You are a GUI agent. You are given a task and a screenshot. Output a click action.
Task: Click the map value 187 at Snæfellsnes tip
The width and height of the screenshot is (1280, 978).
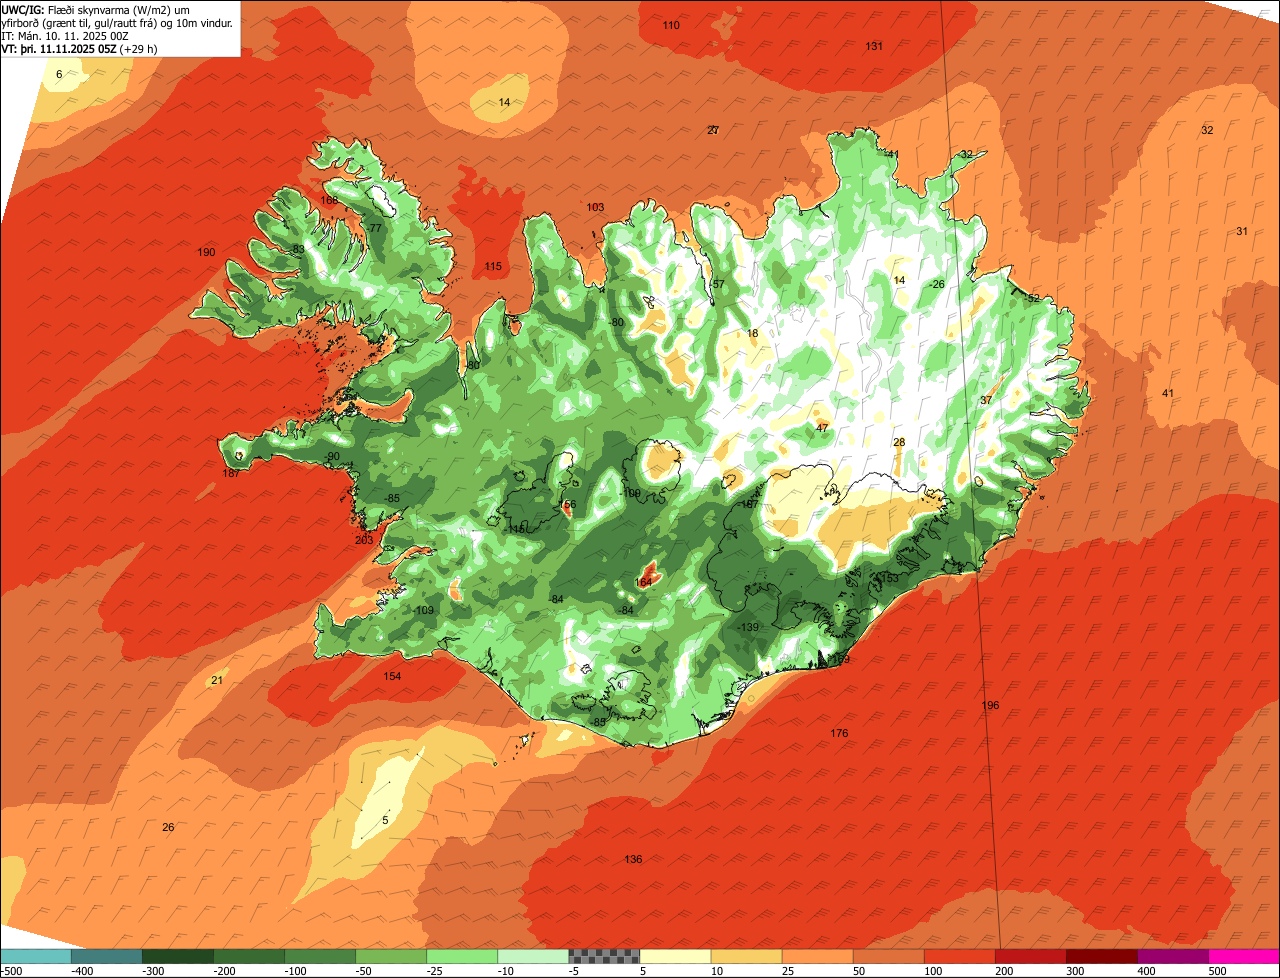pos(231,473)
